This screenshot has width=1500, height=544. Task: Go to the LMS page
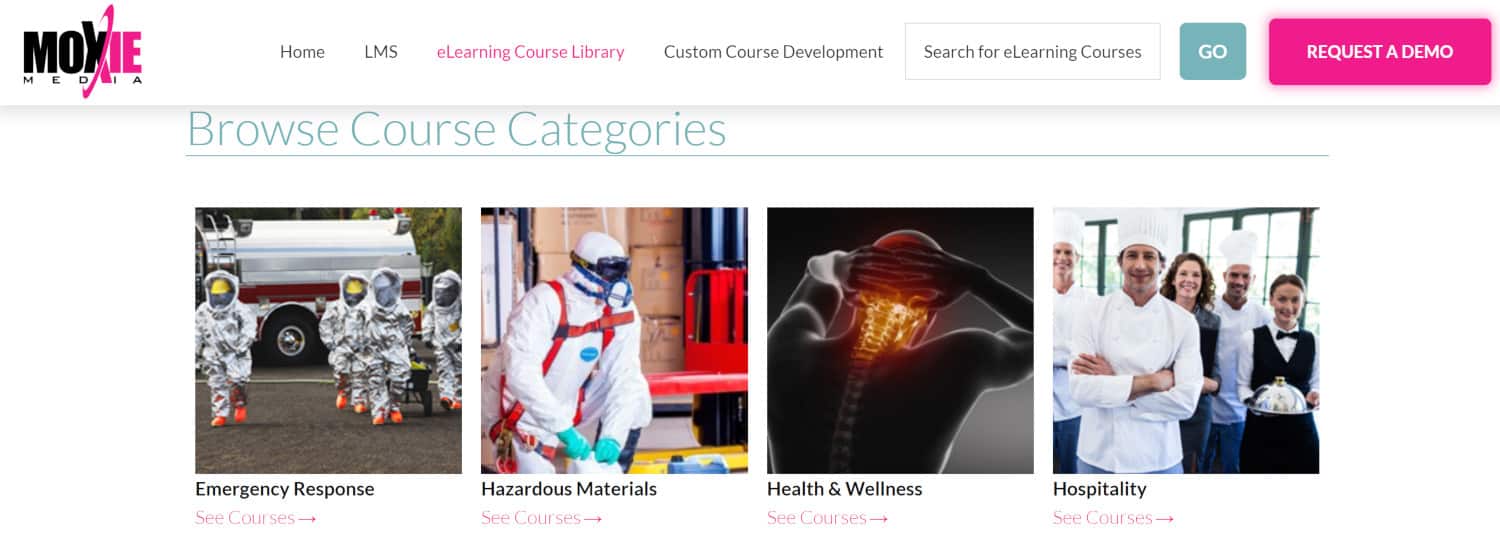tap(381, 52)
